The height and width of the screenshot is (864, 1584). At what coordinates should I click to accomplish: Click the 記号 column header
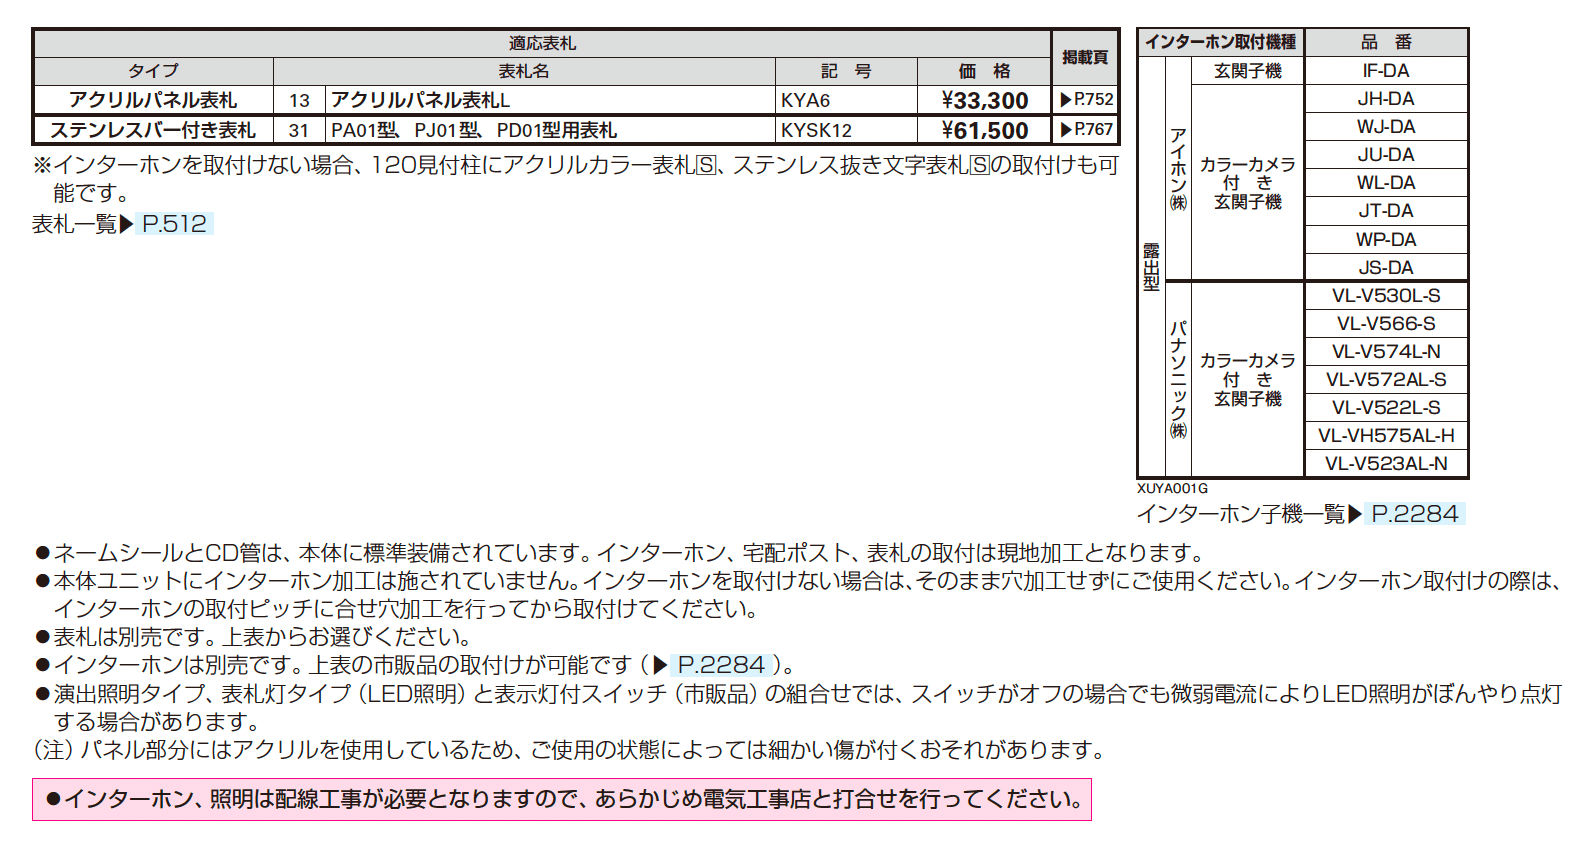[x=846, y=71]
